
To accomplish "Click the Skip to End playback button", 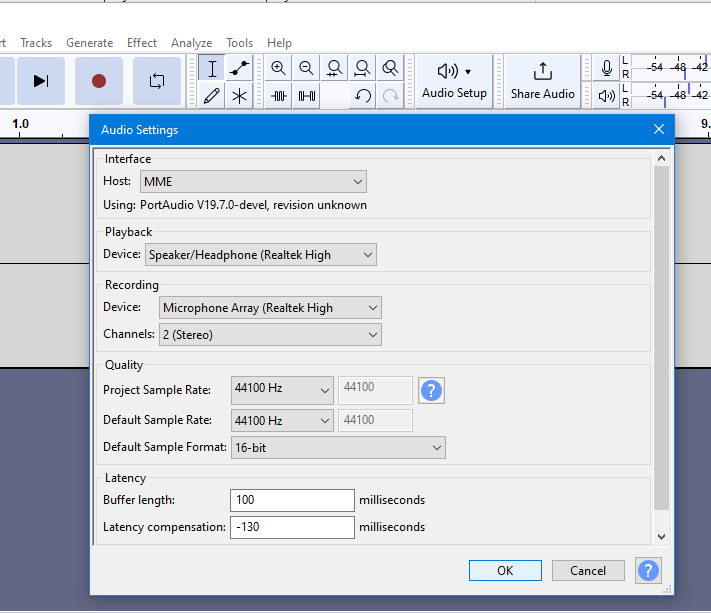I will 41,81.
